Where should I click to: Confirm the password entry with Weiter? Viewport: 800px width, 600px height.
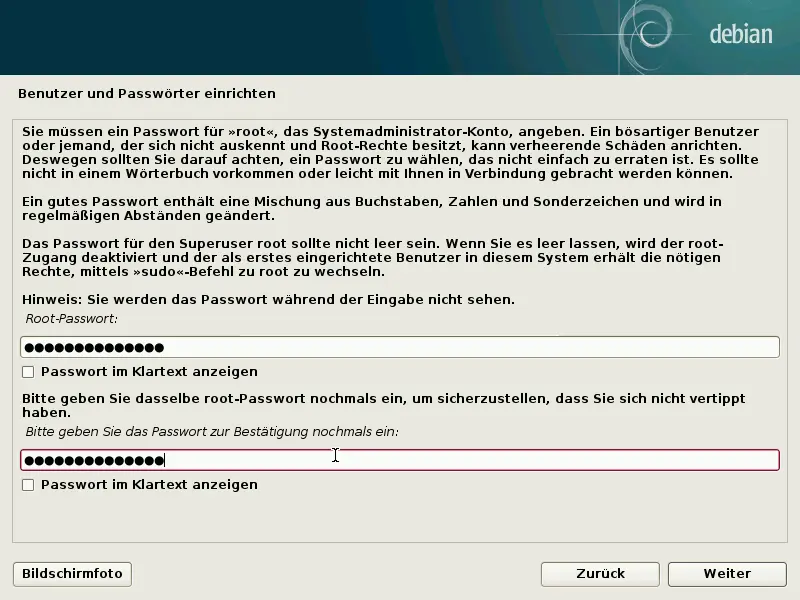tap(727, 574)
